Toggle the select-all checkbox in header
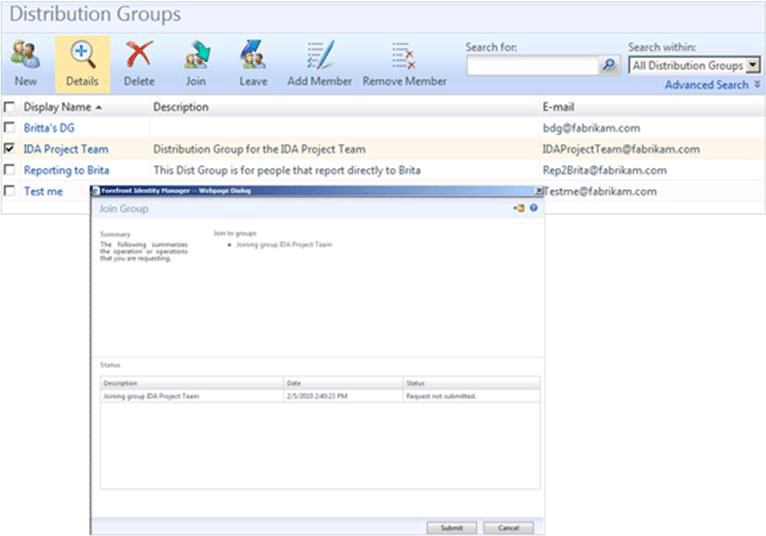Screen dimensions: 766x536 9,107
